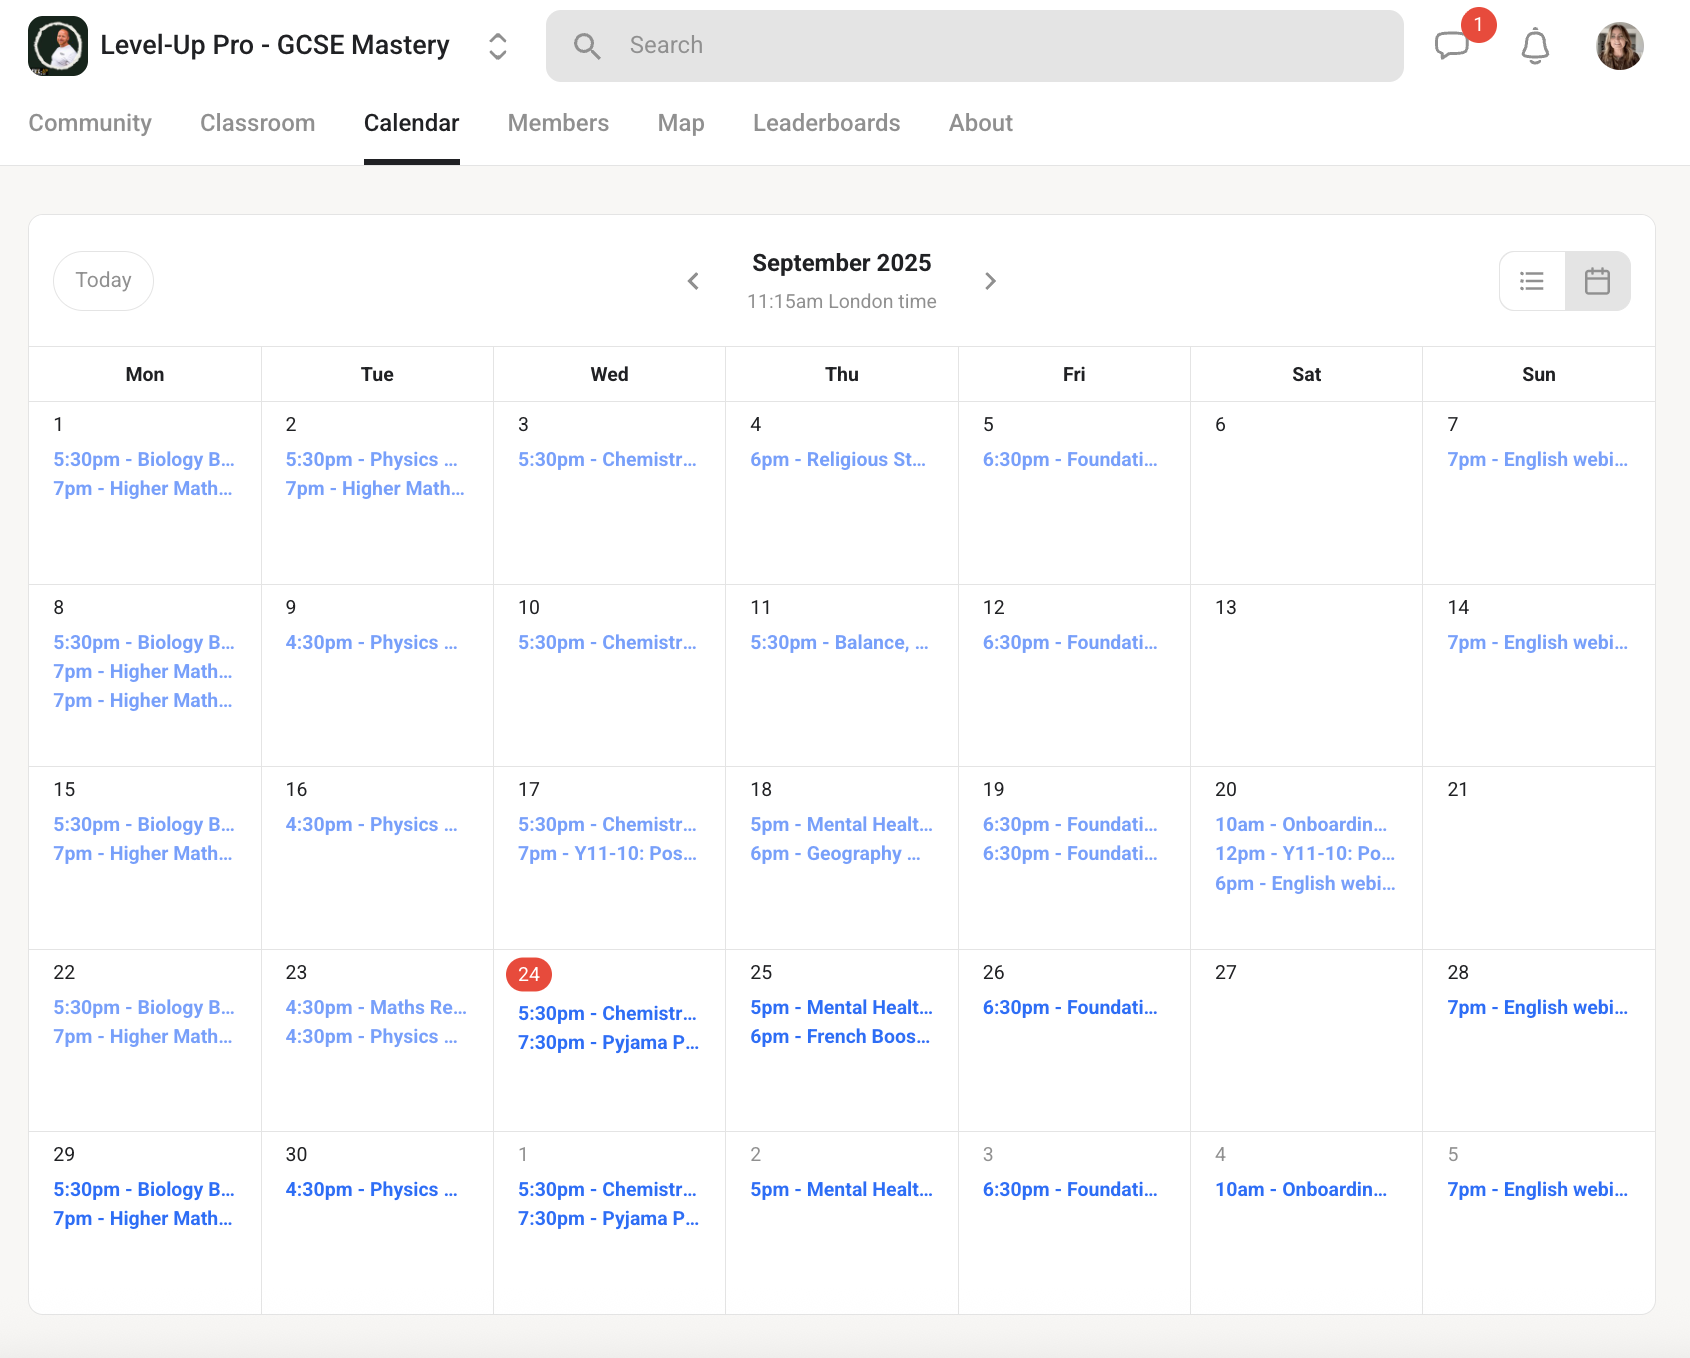Open 6pm Religious Studies event on 4th

coord(838,459)
